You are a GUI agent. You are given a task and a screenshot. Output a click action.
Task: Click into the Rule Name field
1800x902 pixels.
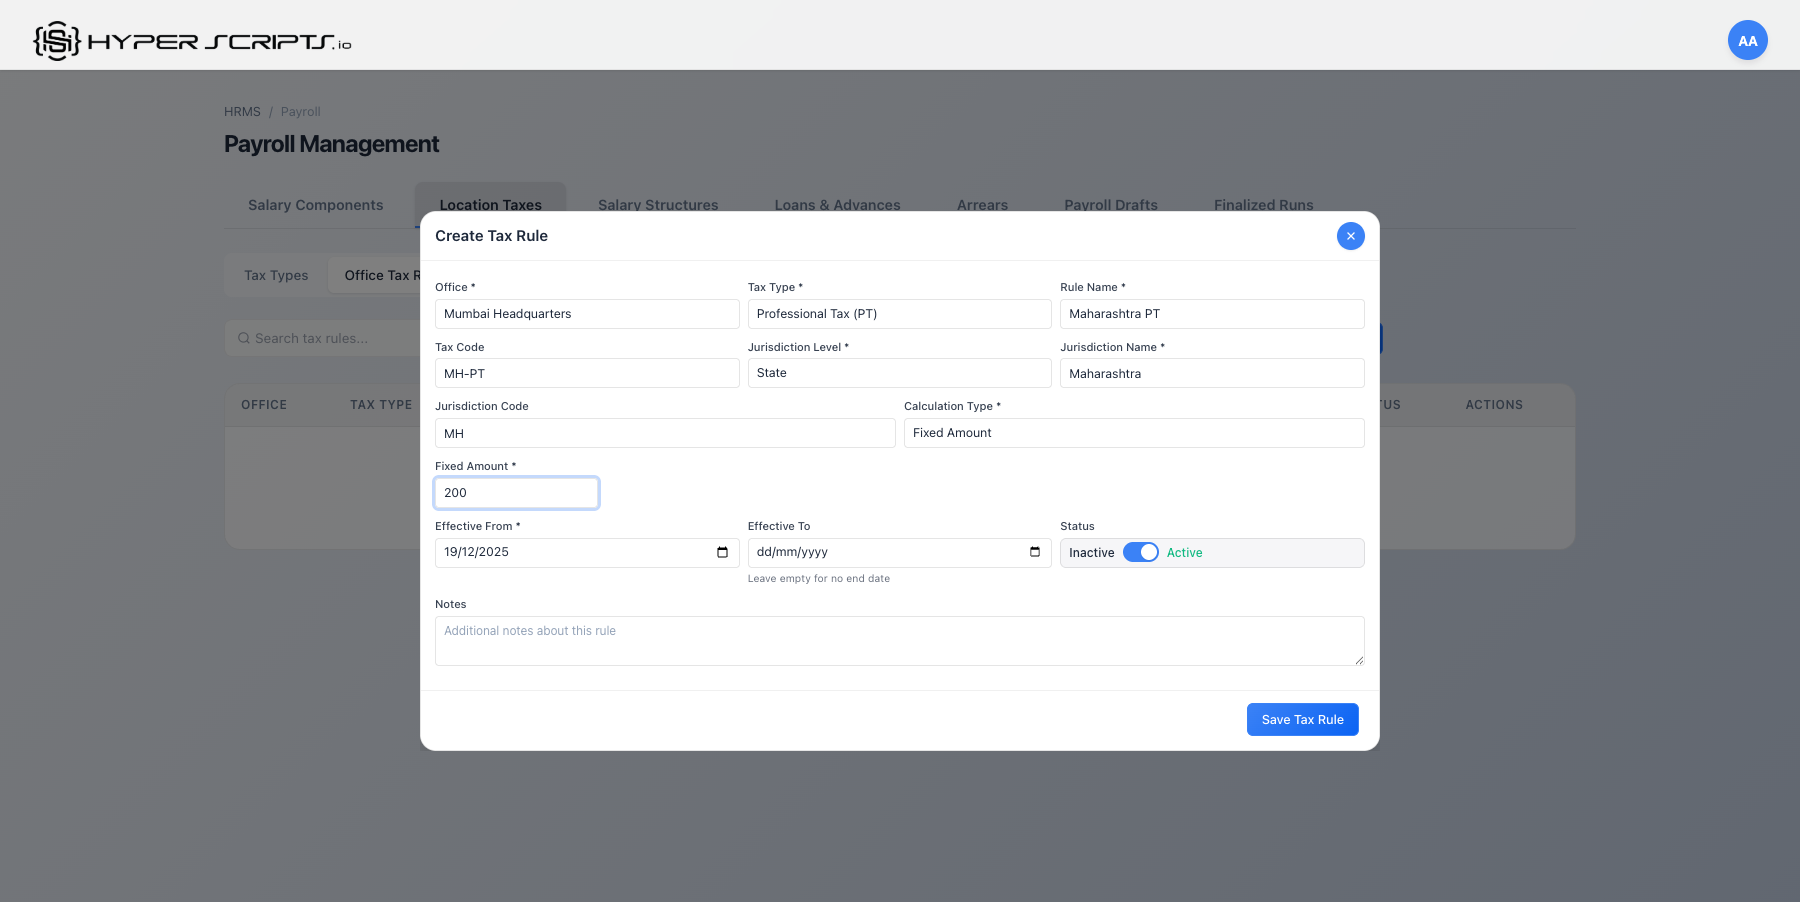(1211, 314)
